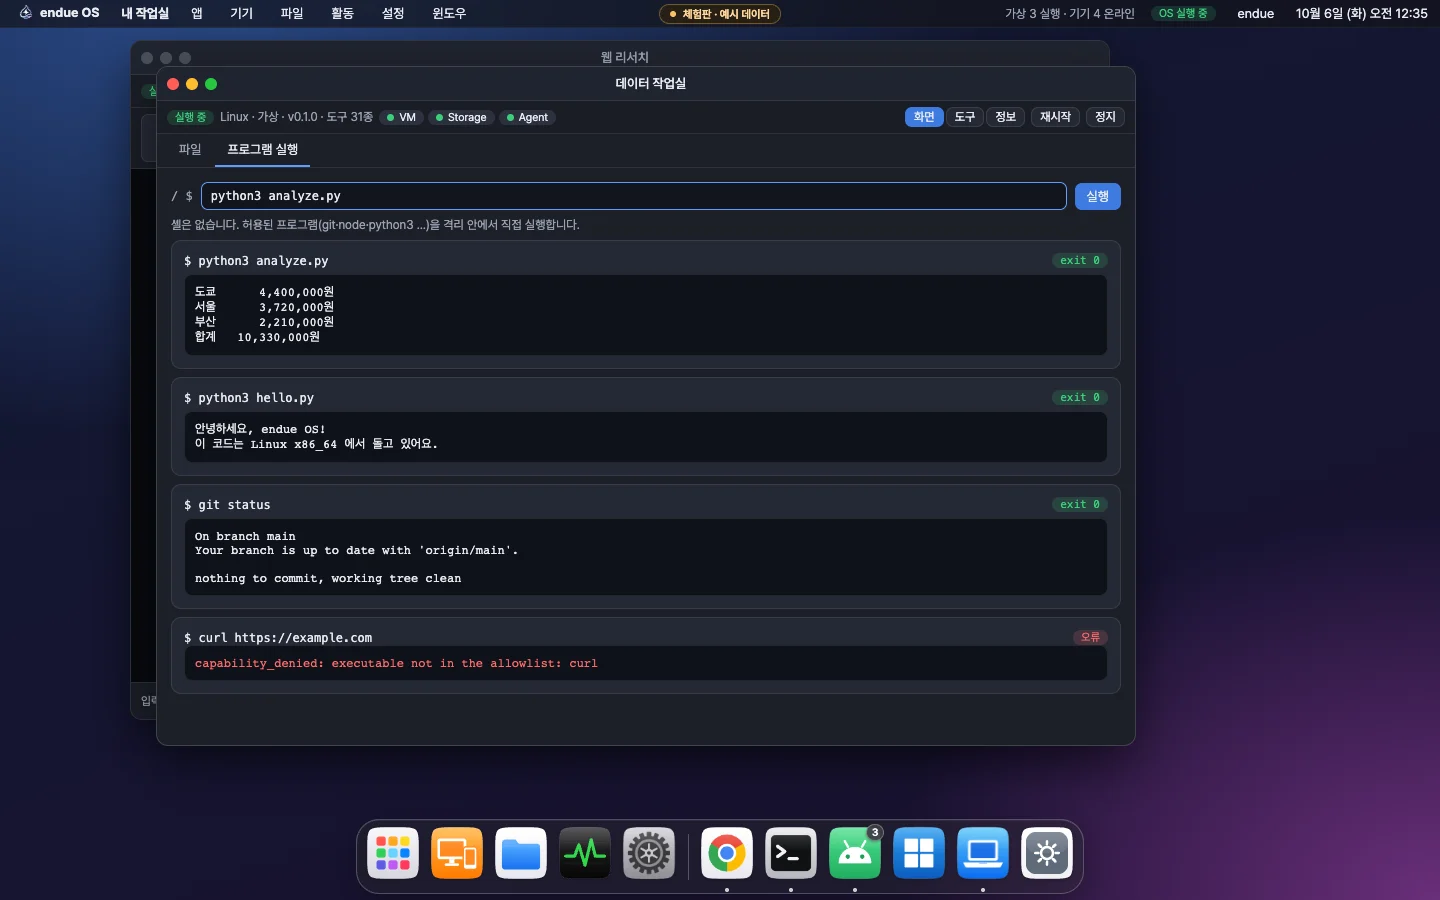
Task: Open the 윈도우 menu
Action: coord(449,13)
